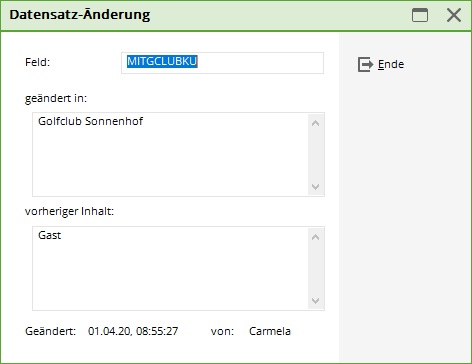472x364 pixels.
Task: Click the up arrow in the 'geändert in' scrollbar
Action: (x=315, y=123)
